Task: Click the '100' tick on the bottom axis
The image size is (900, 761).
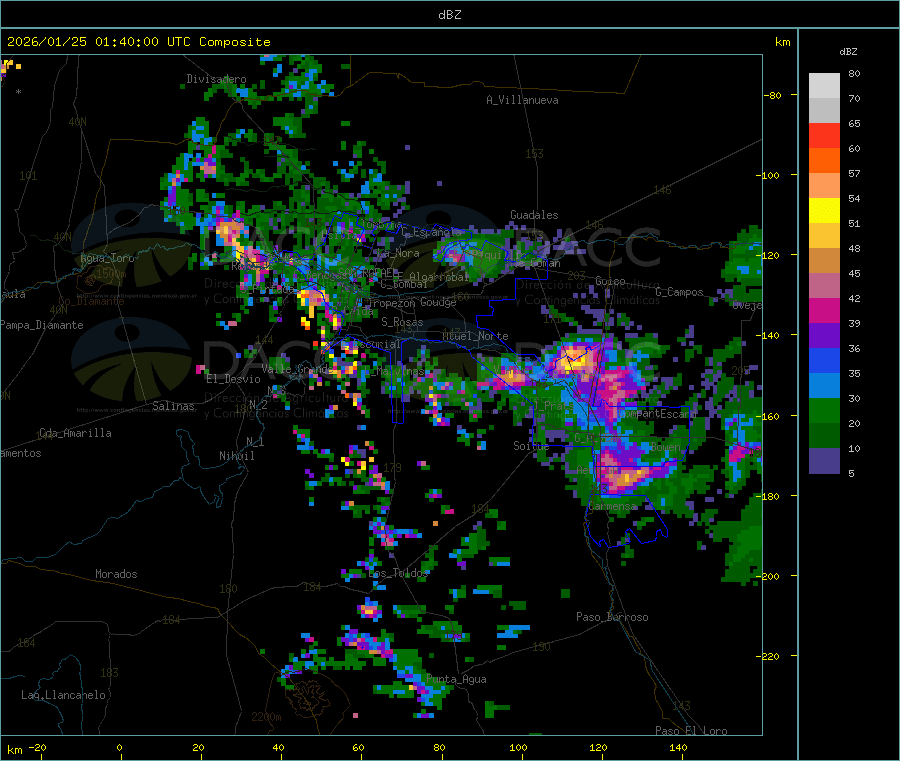Action: 518,747
